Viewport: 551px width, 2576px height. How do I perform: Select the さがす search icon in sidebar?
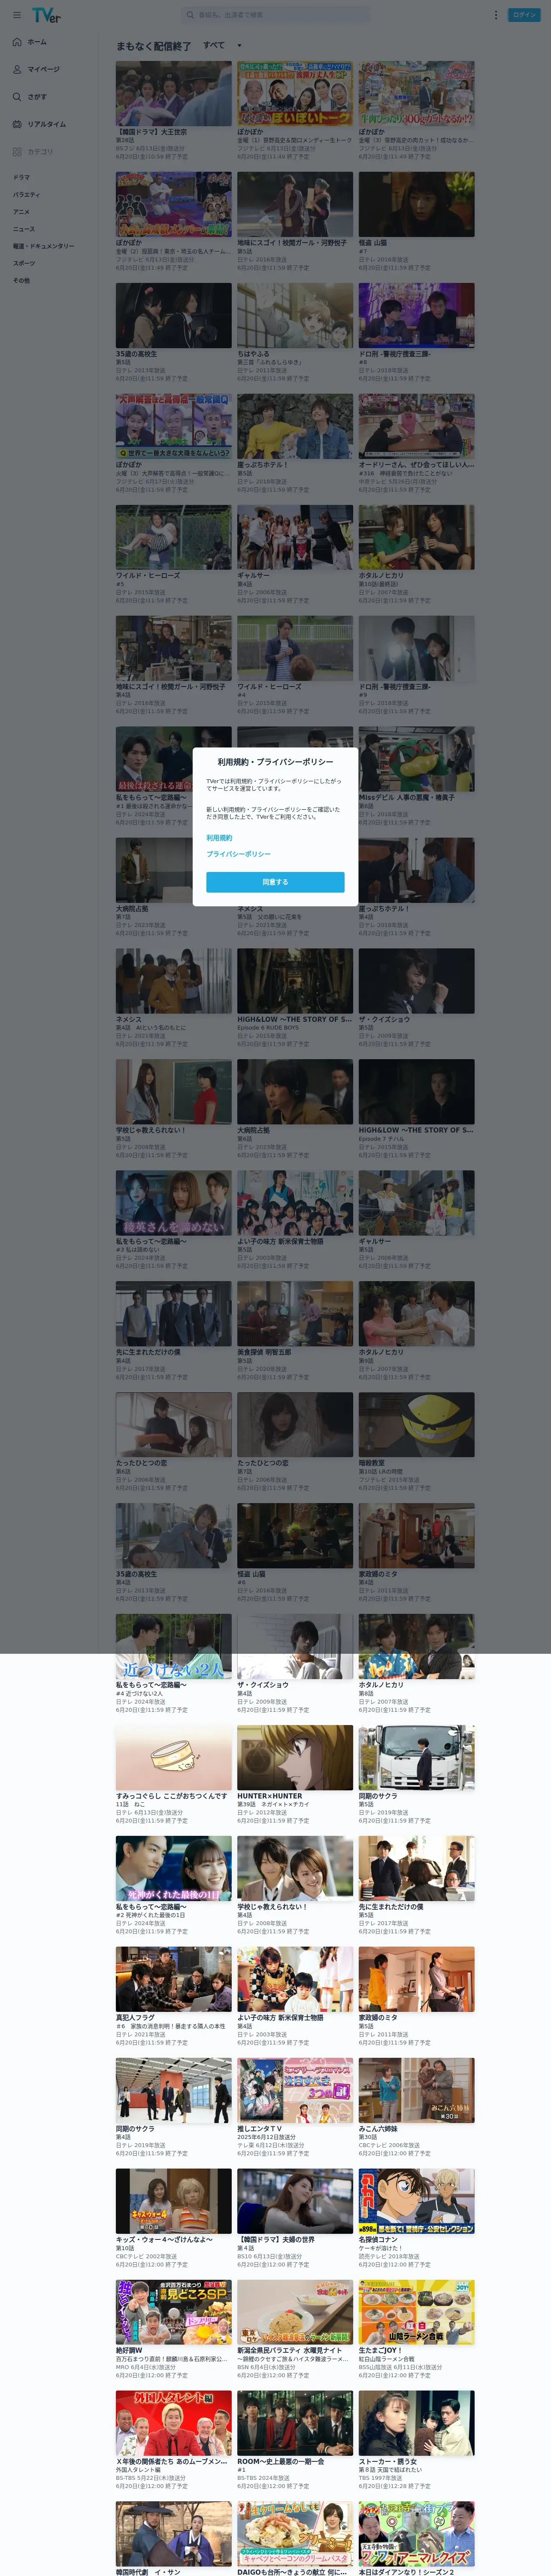(x=17, y=97)
